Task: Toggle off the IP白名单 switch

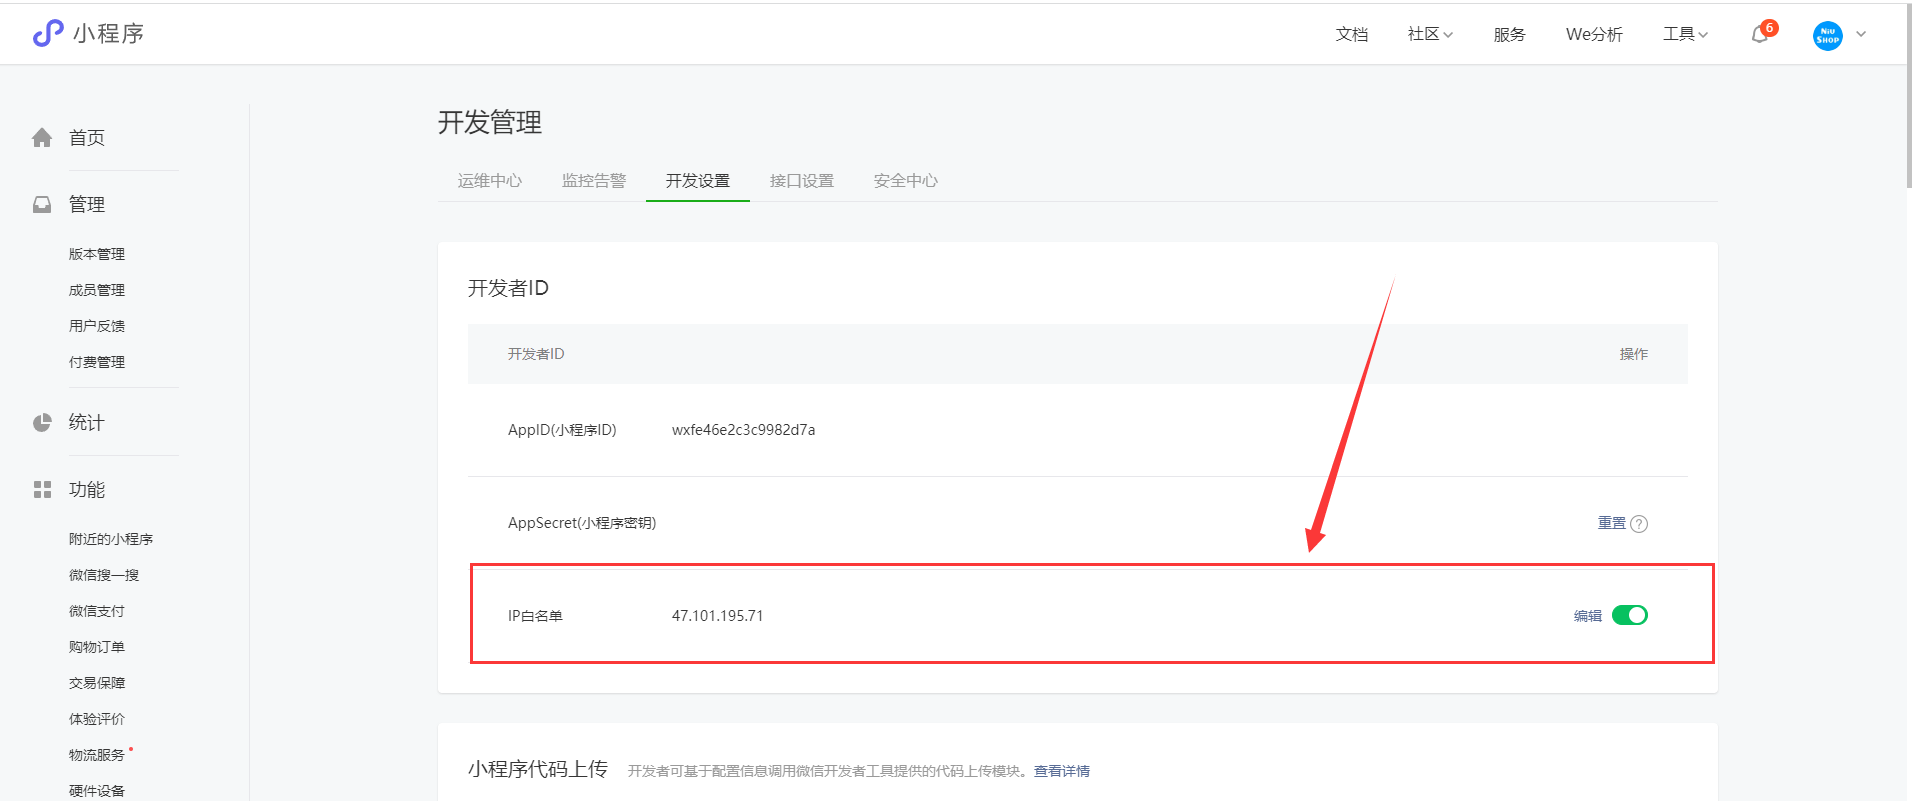Action: click(x=1629, y=615)
